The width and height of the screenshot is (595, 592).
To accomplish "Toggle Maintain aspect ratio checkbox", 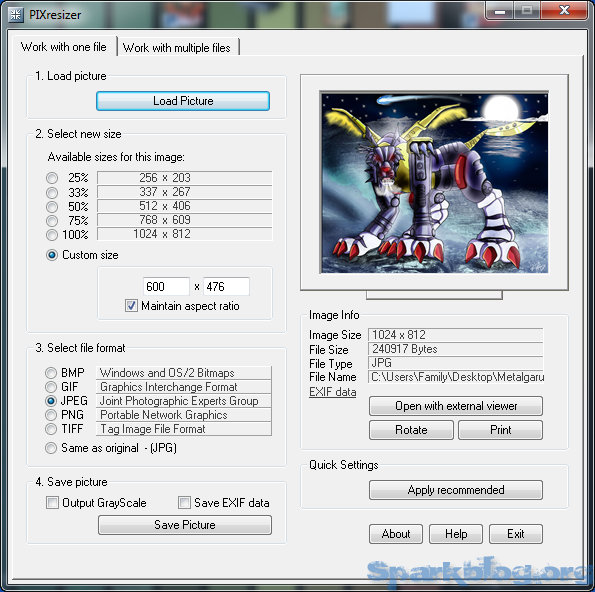I will (131, 306).
